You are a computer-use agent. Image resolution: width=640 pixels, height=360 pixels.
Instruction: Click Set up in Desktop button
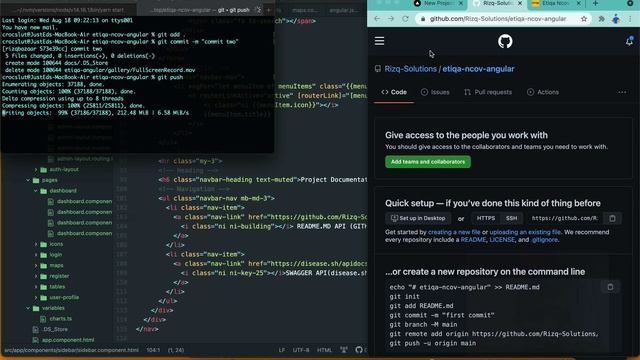(418, 218)
